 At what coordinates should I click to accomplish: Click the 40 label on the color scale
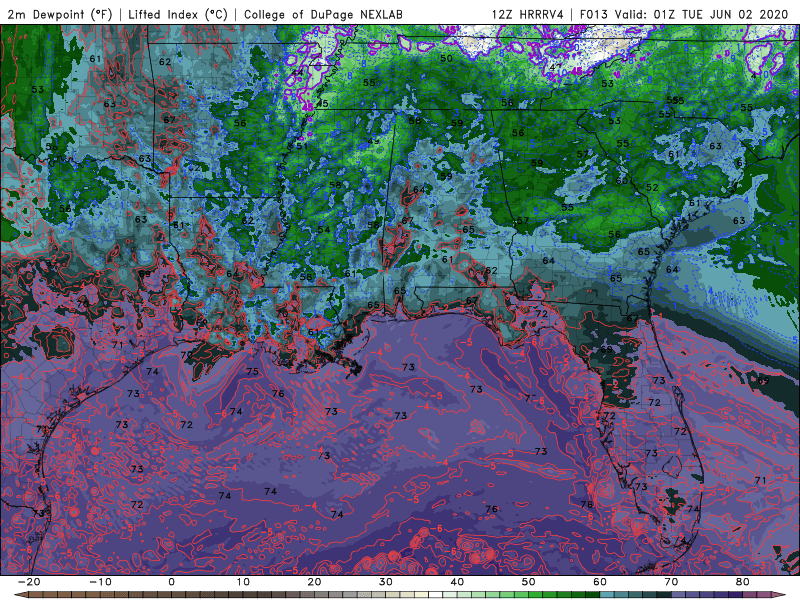[457, 582]
